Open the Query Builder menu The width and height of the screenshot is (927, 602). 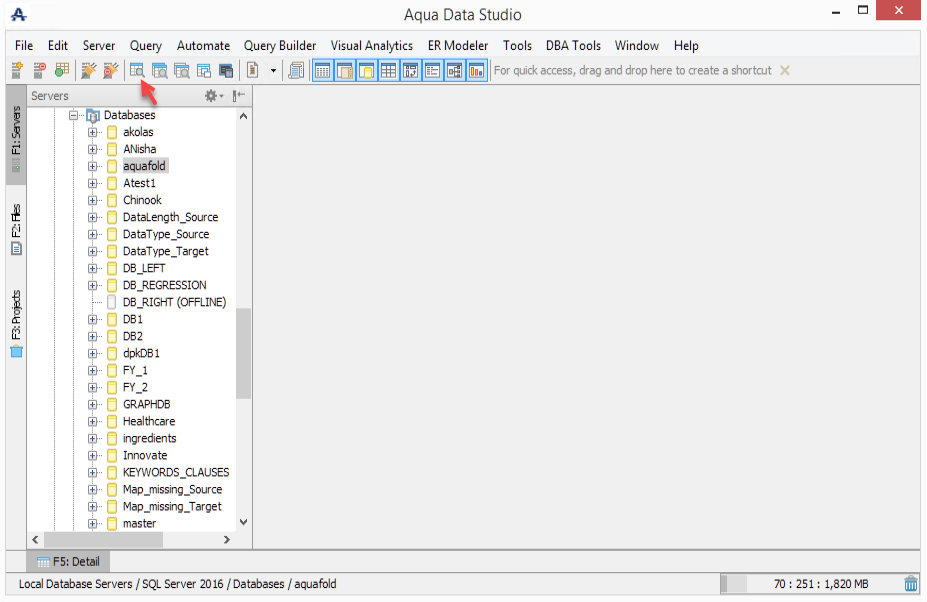[280, 46]
